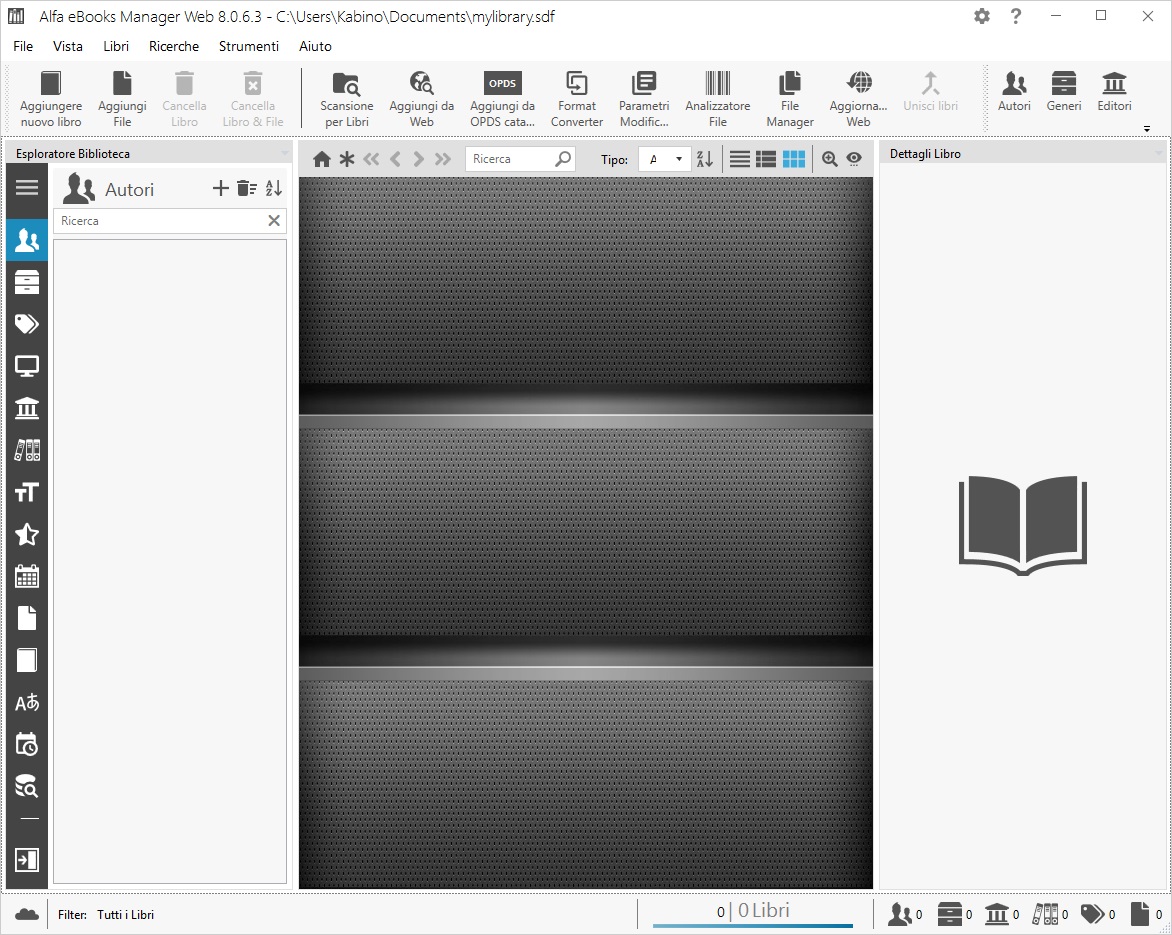1172x935 pixels.
Task: Open Editori editor in toolbar
Action: click(1114, 91)
